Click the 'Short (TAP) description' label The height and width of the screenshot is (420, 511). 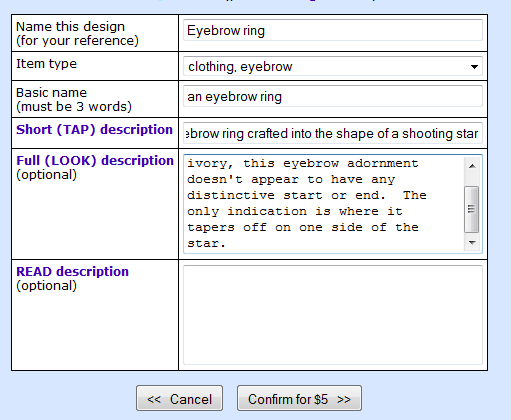[x=94, y=130]
